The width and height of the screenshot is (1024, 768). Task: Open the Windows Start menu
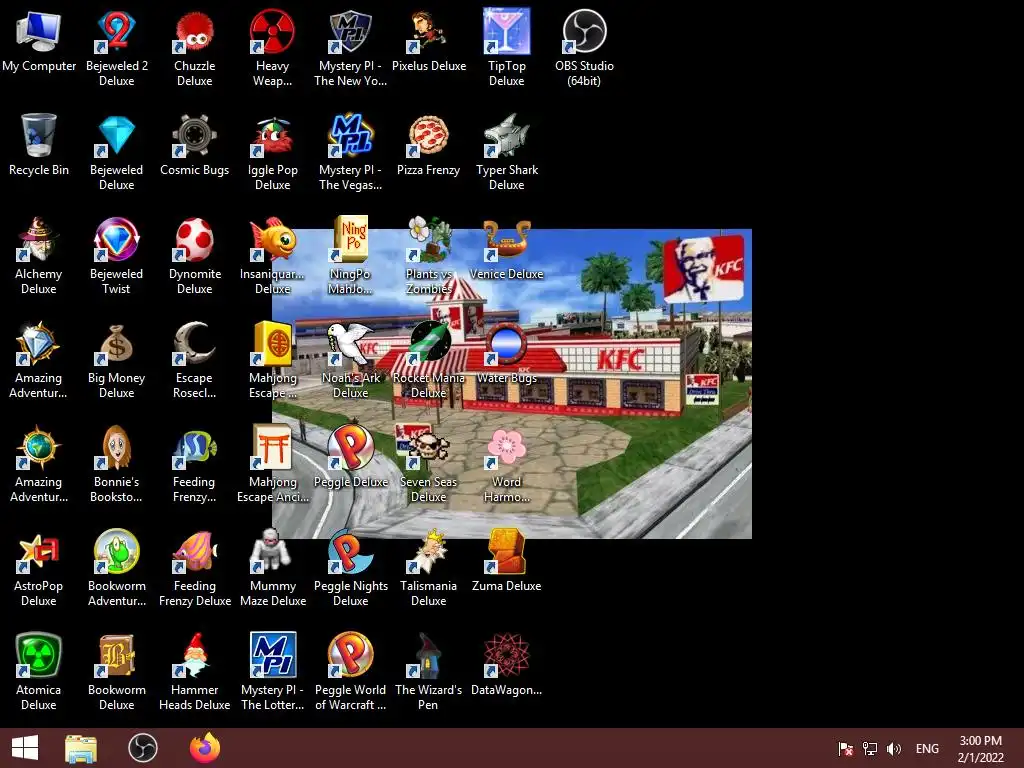pos(25,748)
